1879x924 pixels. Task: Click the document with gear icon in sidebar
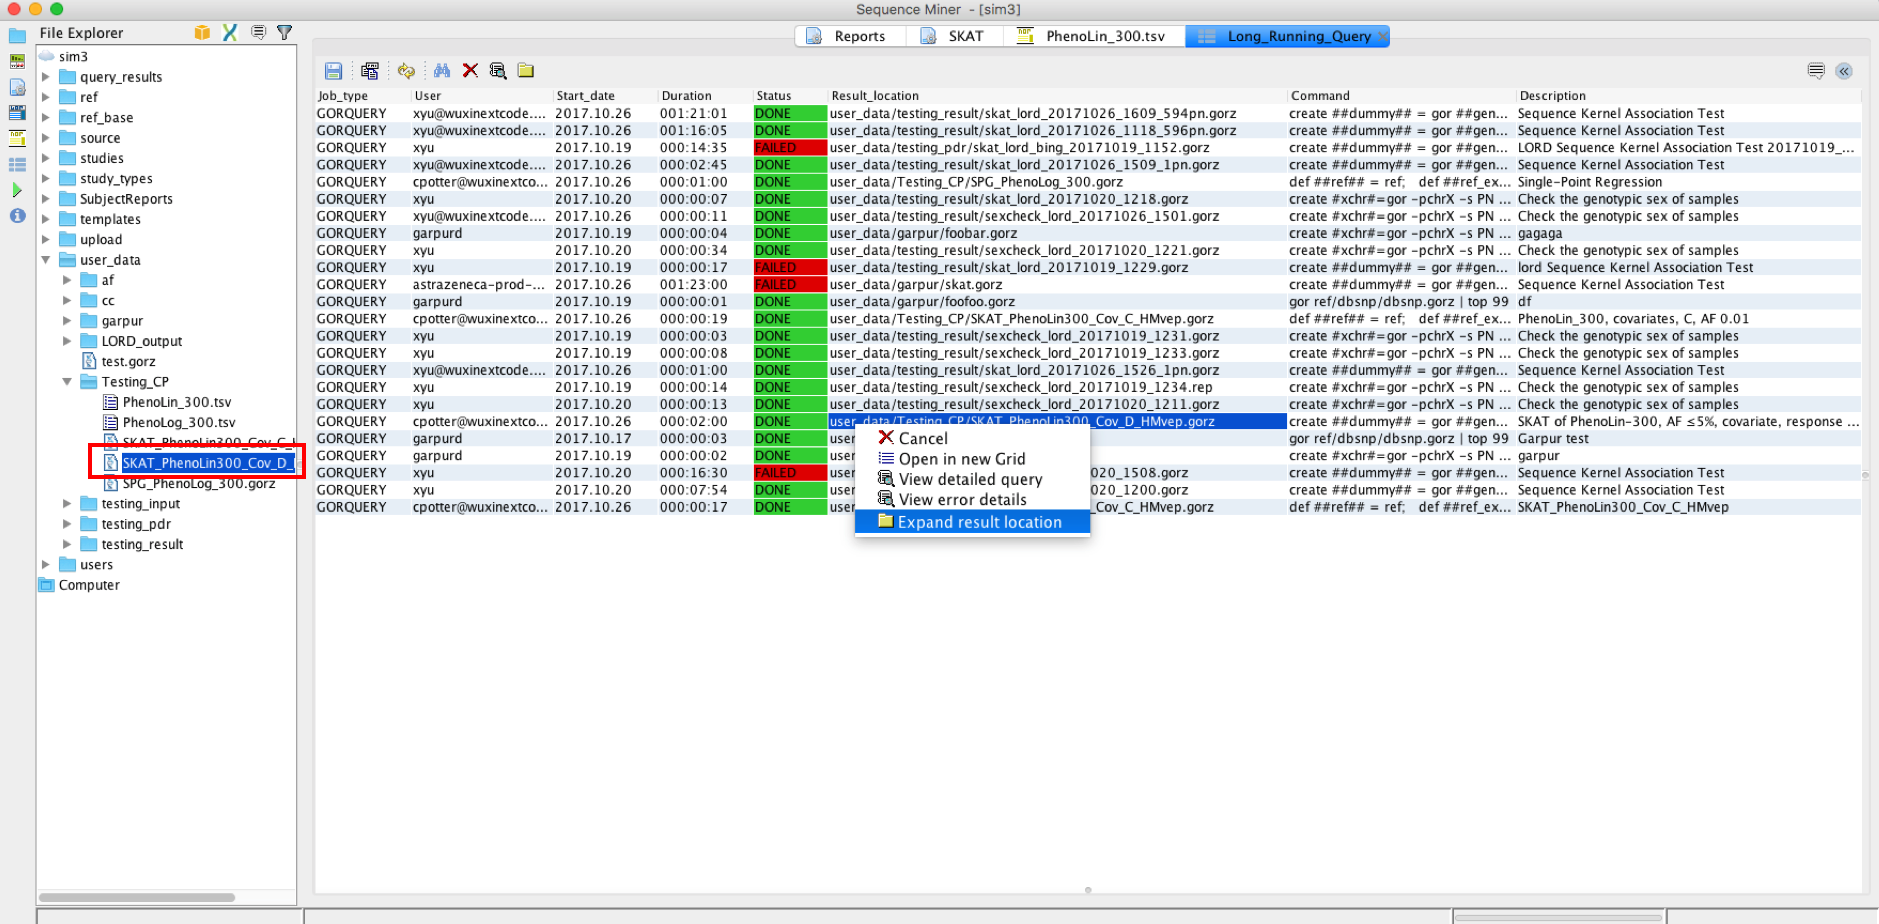[17, 87]
